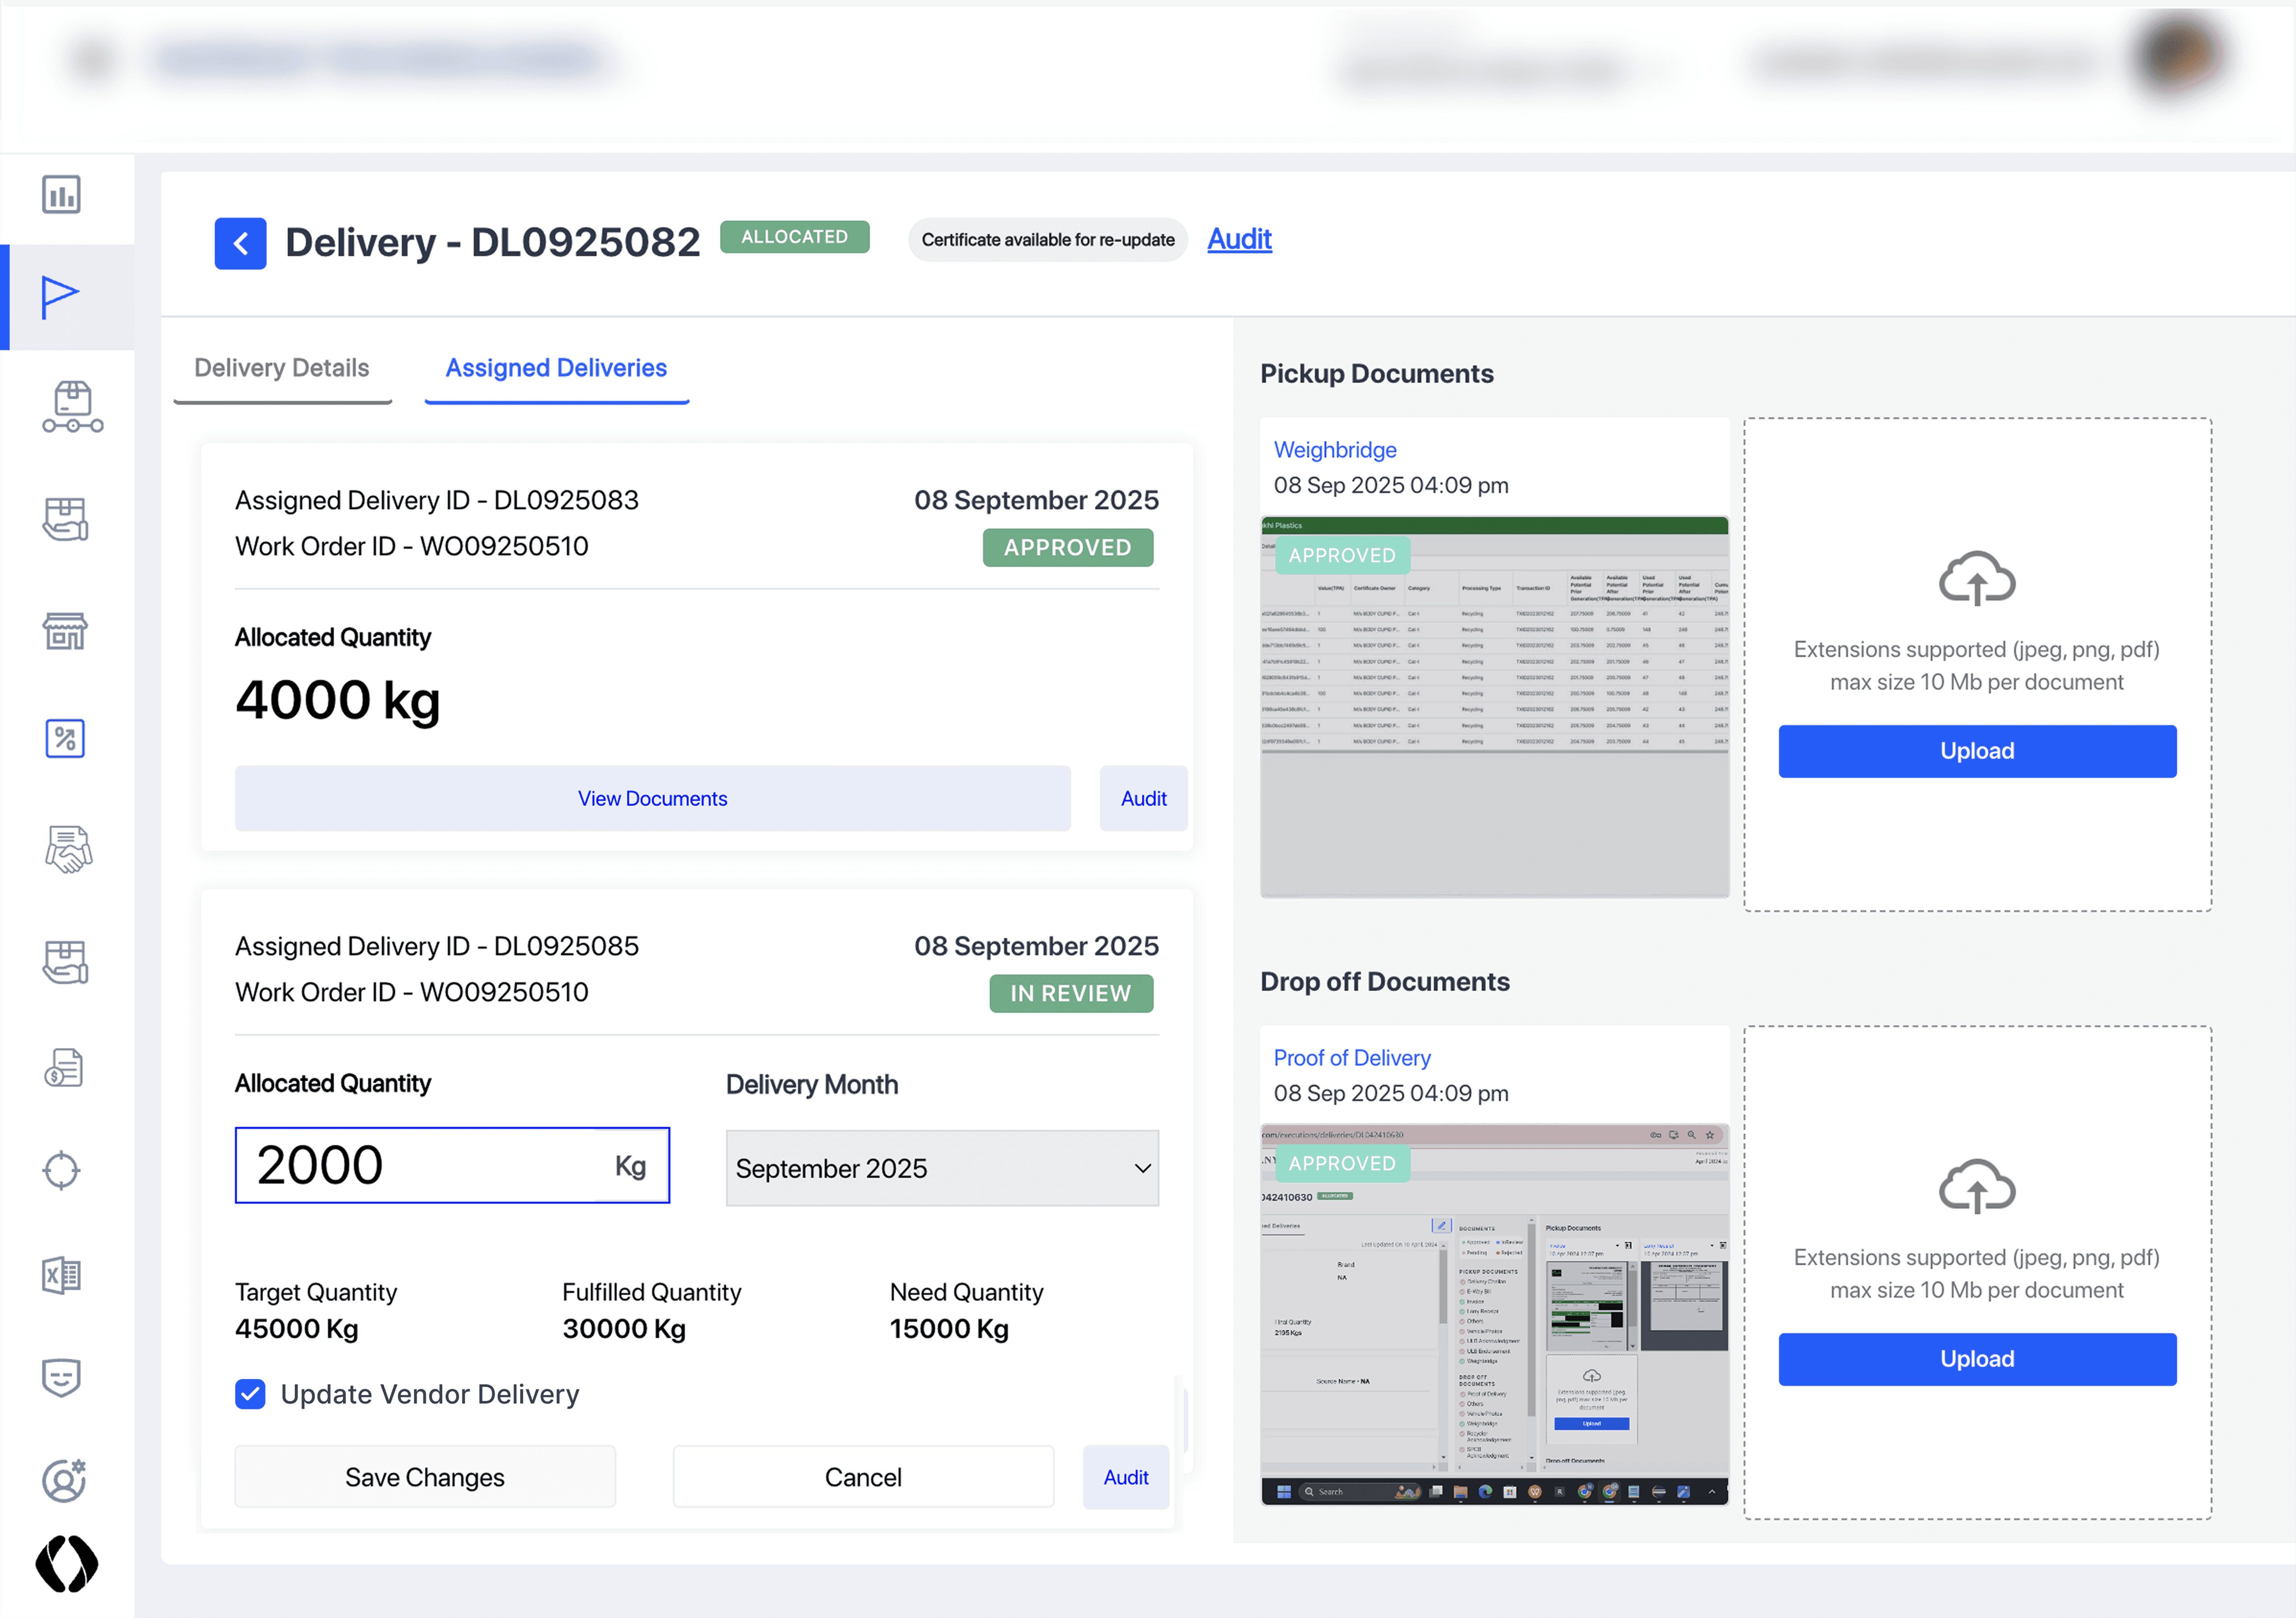Select the Assigned Deliveries tab
Viewport: 2296px width, 1618px height.
[556, 368]
